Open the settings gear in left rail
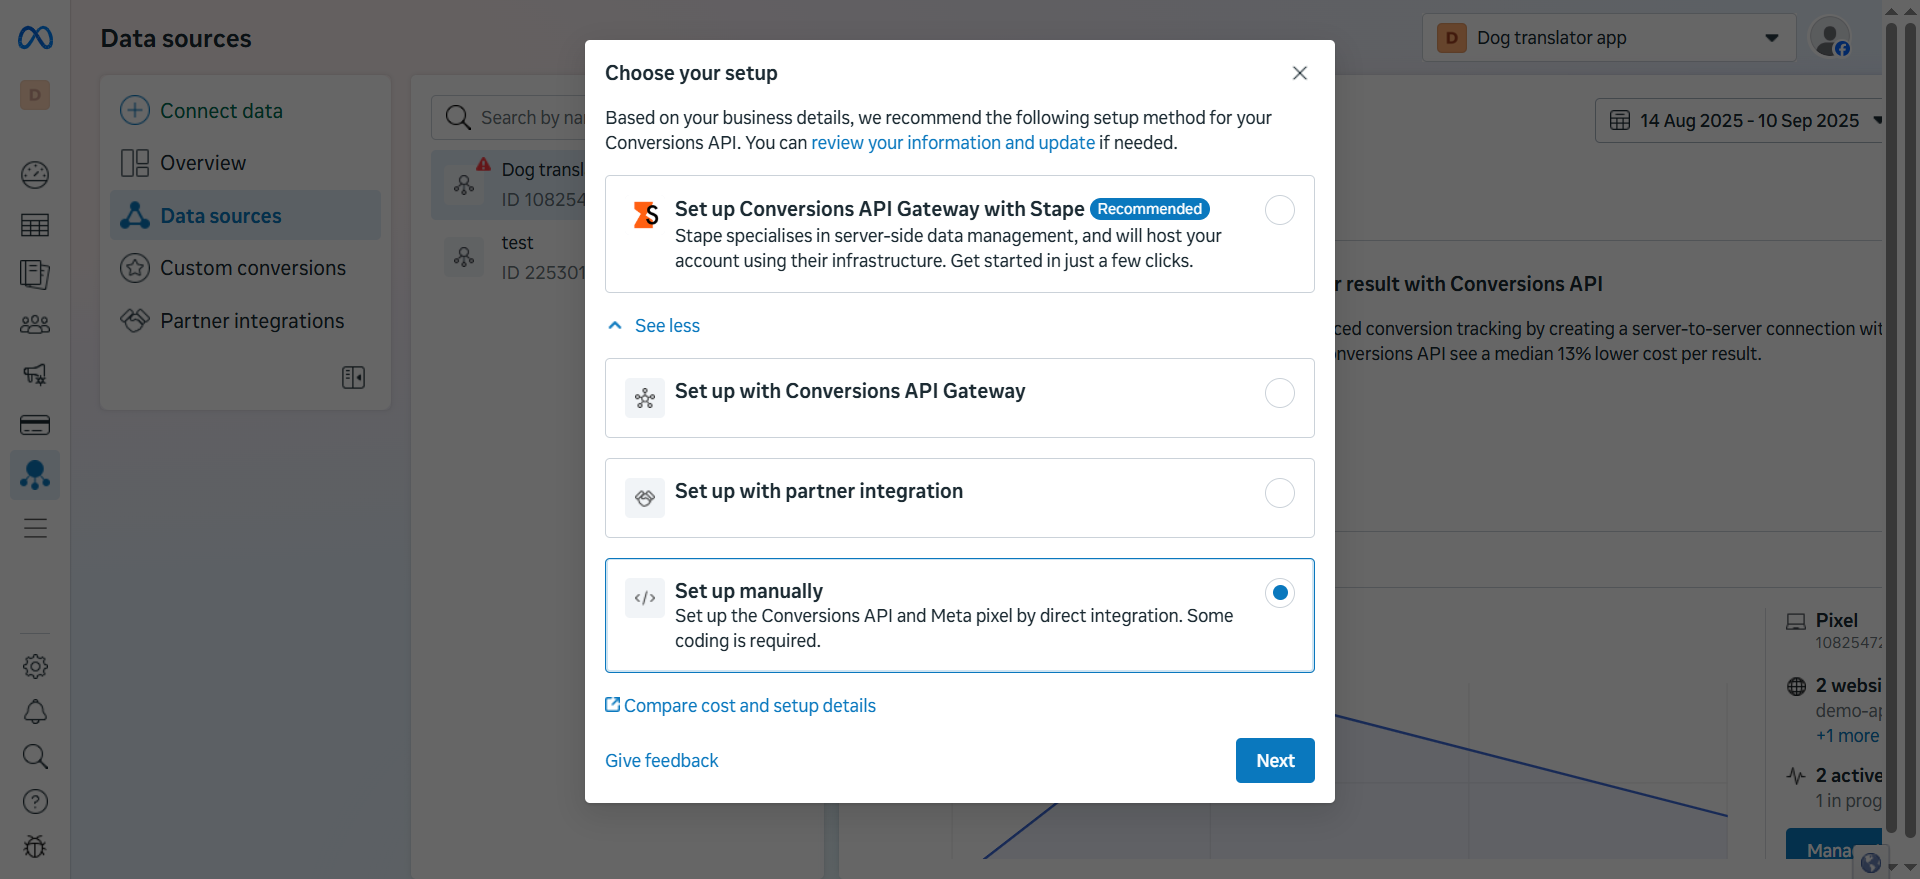This screenshot has width=1920, height=879. point(35,666)
